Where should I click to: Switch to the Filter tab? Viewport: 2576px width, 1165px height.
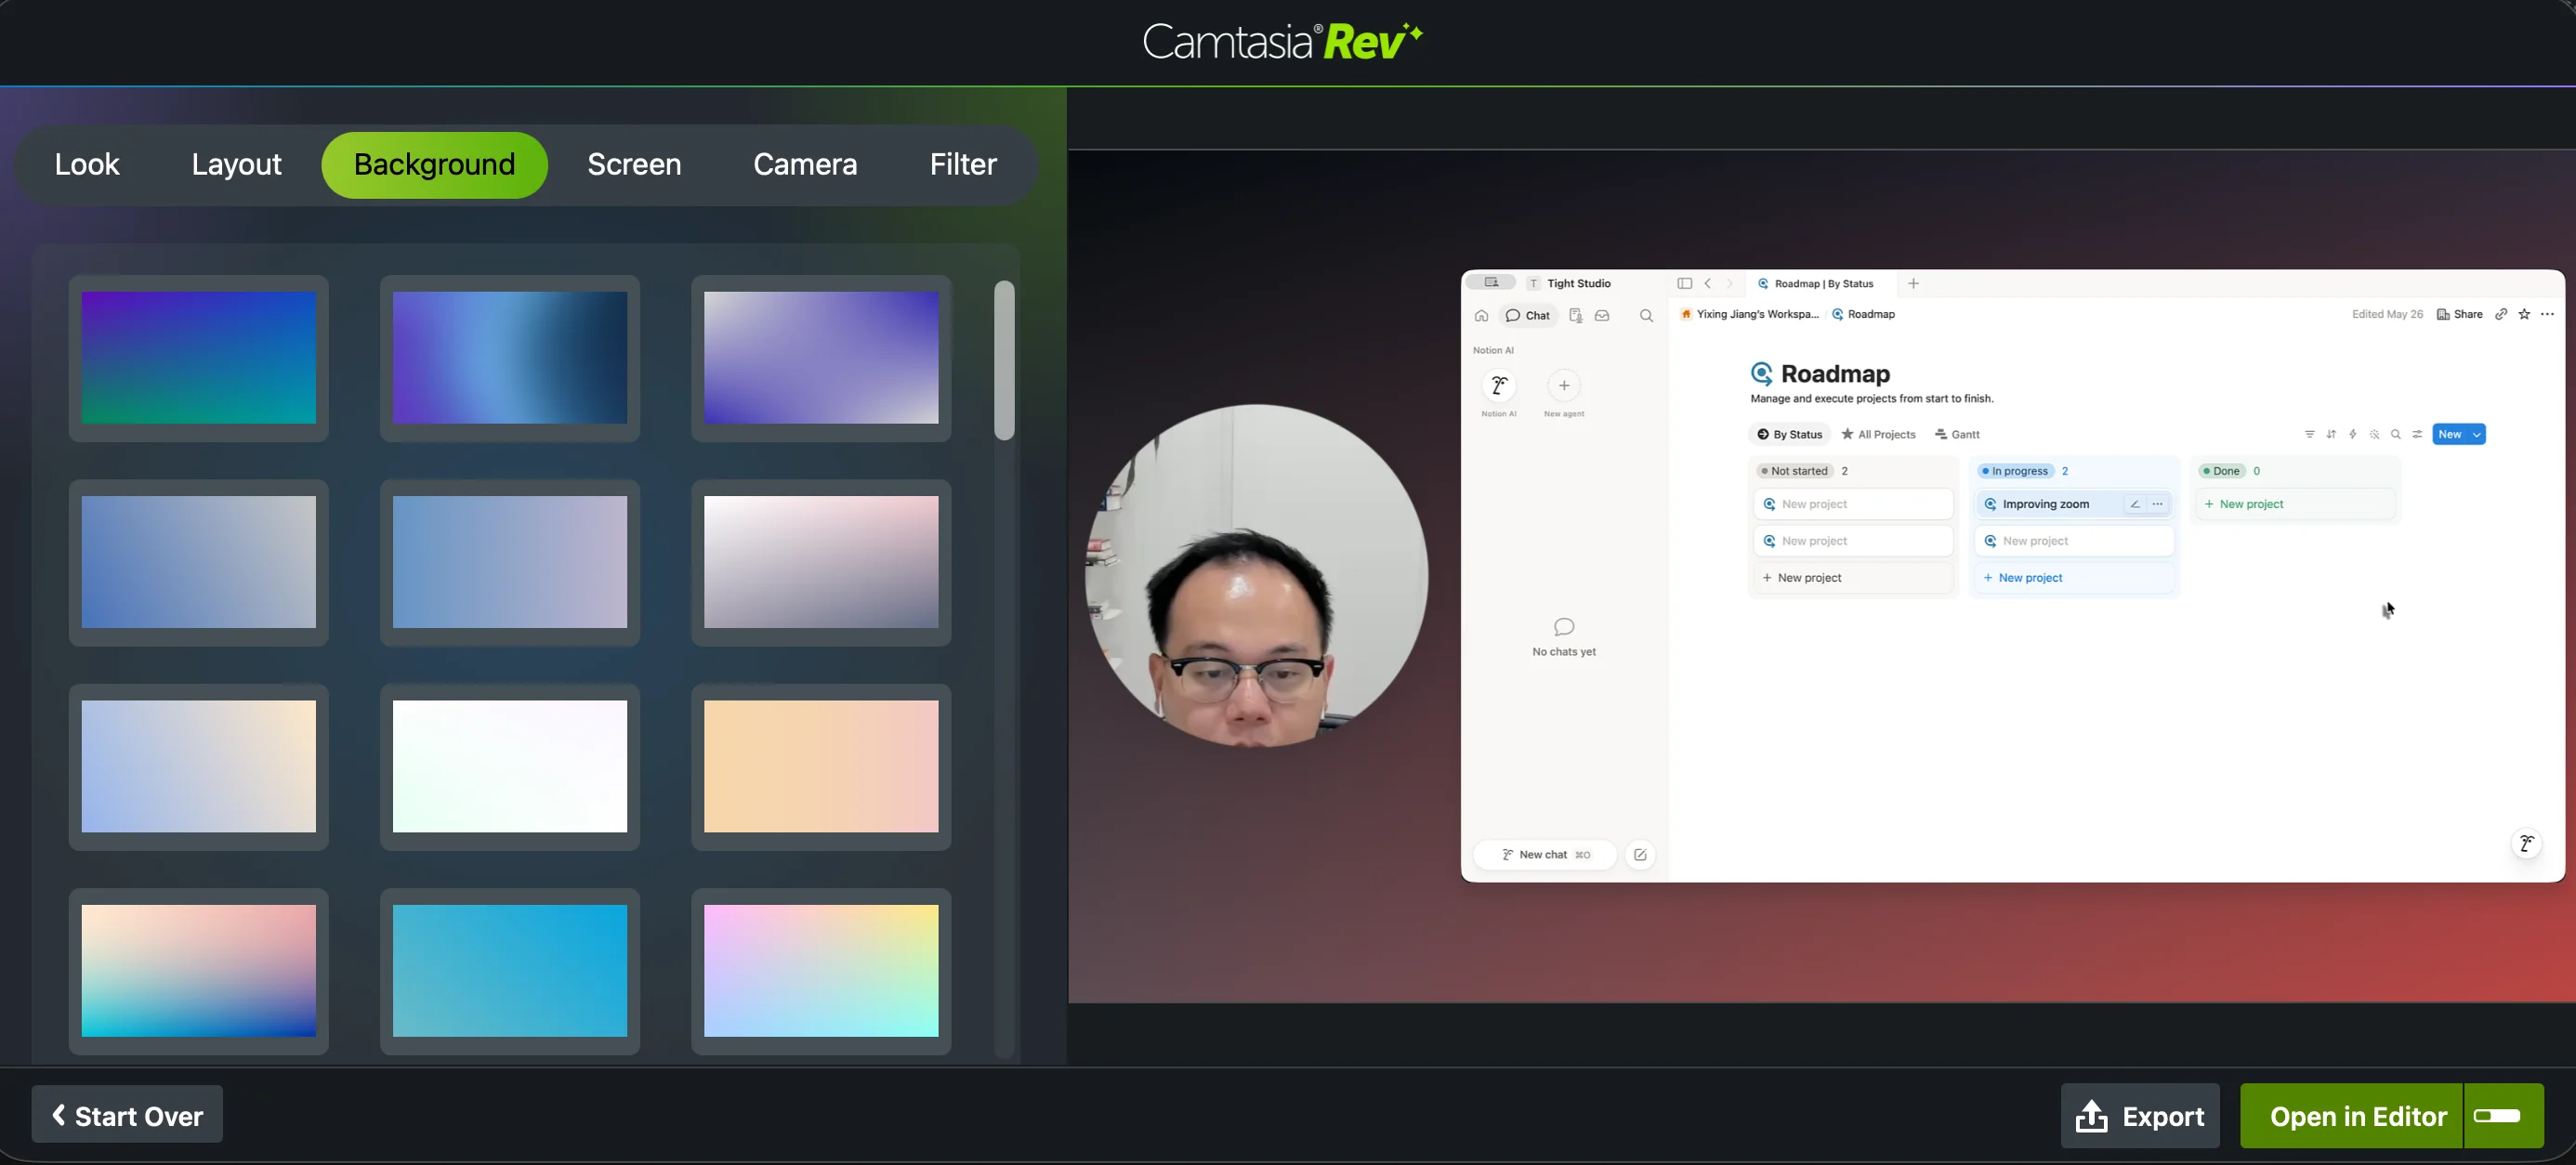point(963,164)
